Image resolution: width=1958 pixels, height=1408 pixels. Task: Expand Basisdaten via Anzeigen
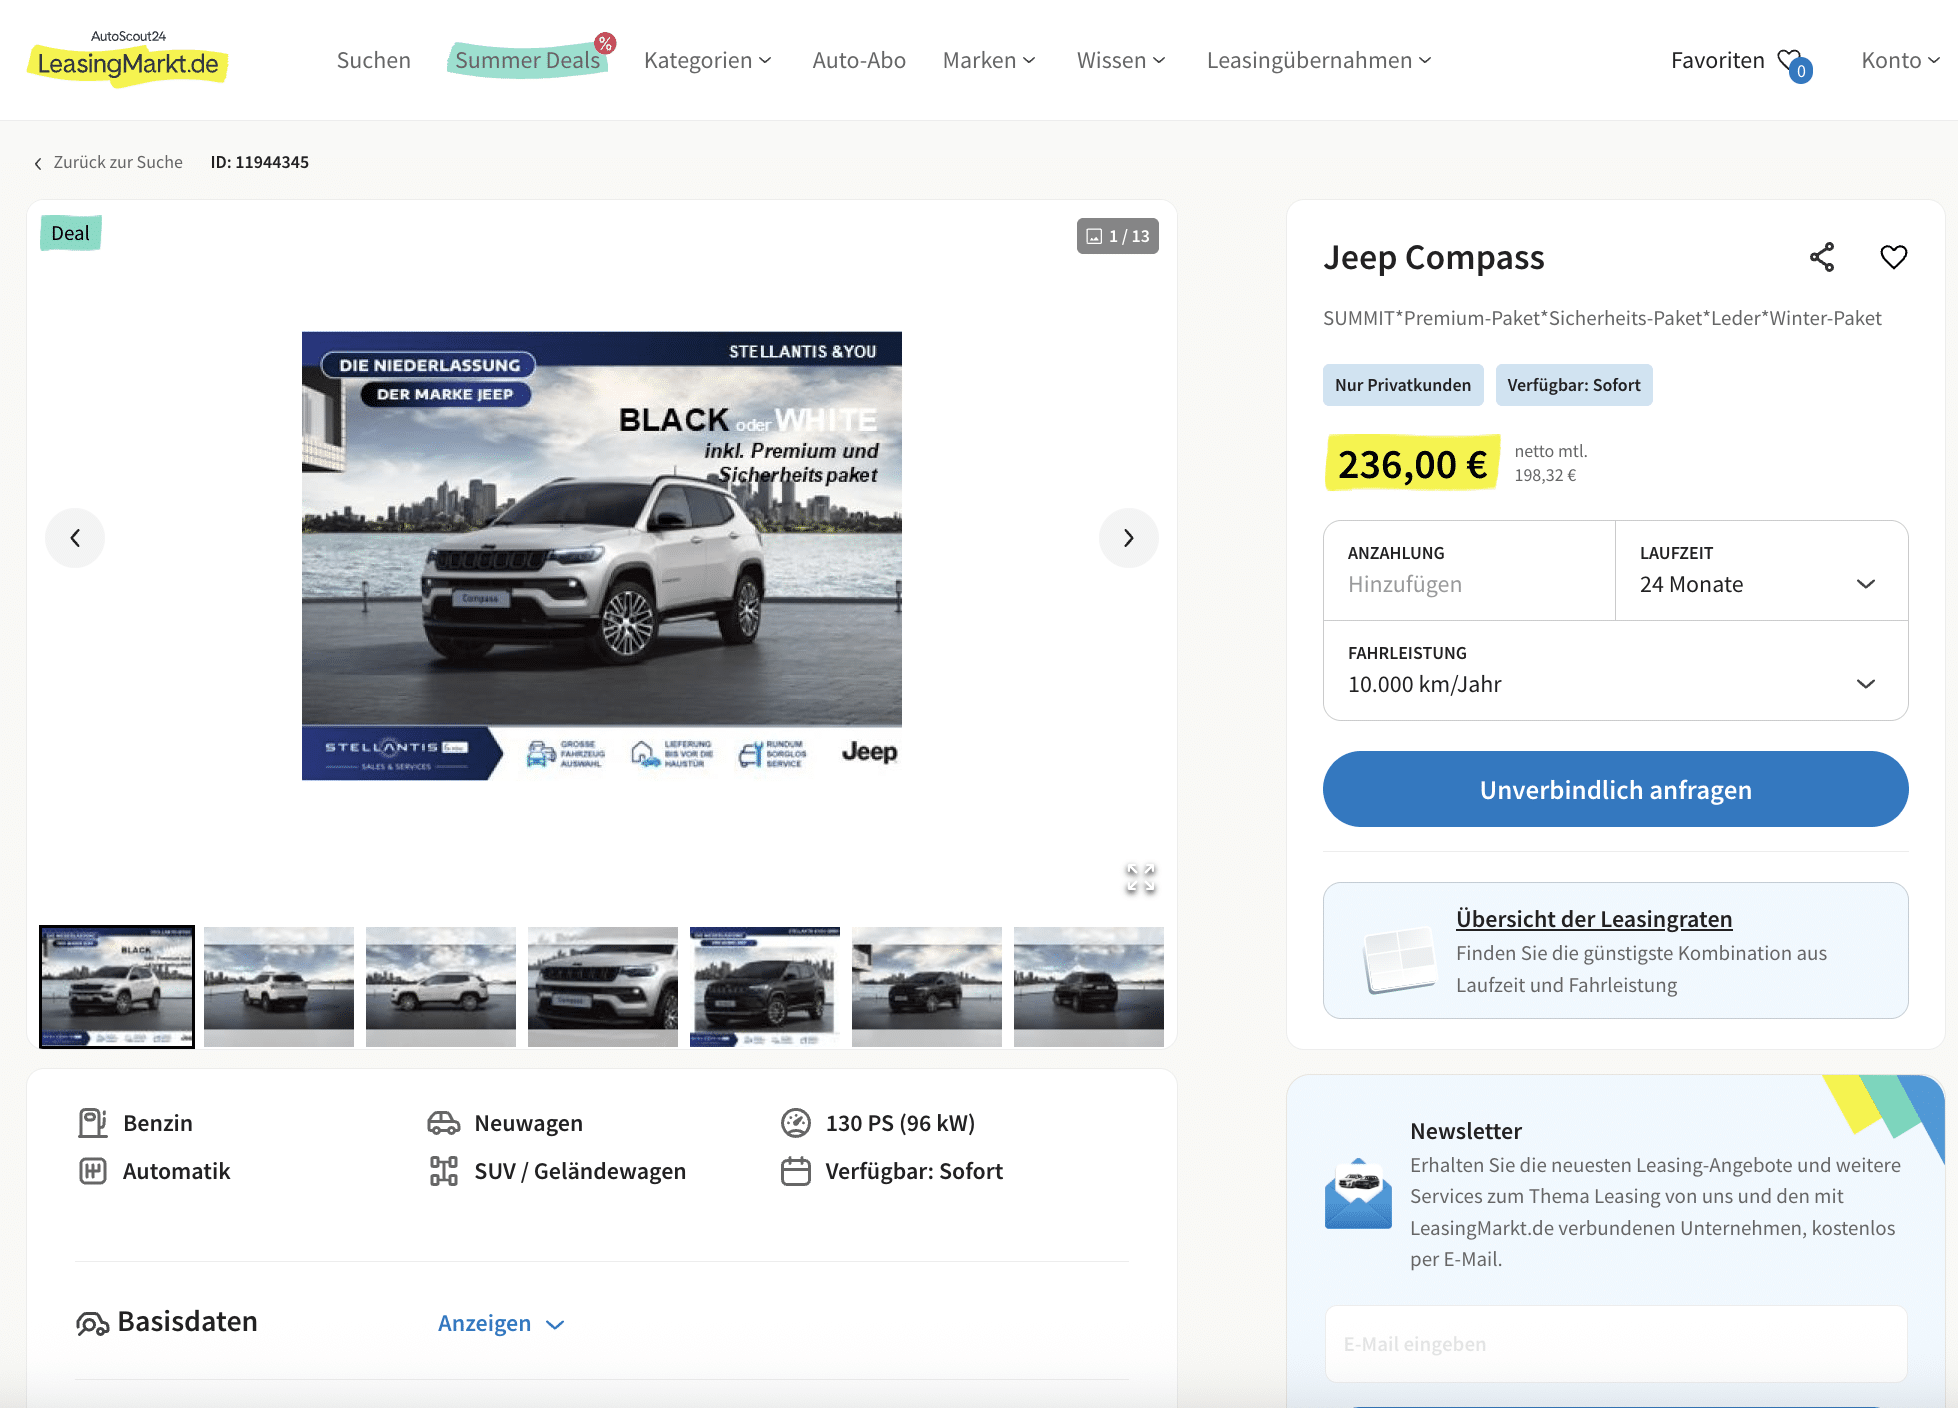coord(501,1323)
